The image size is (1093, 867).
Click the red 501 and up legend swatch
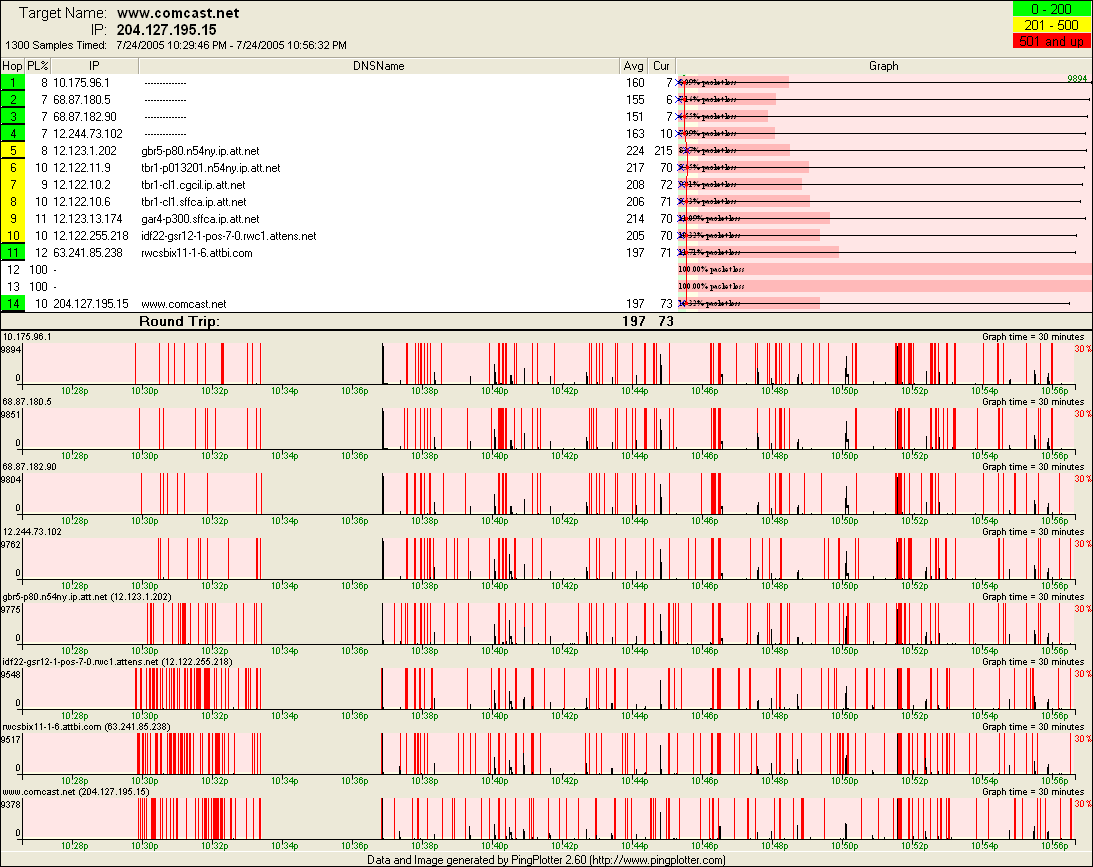(1051, 41)
